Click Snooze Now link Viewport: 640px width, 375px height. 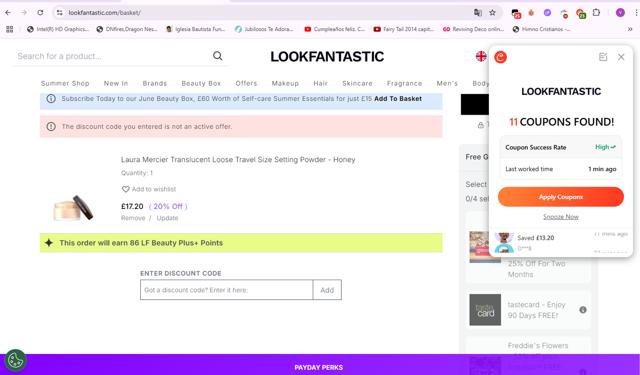[561, 217]
